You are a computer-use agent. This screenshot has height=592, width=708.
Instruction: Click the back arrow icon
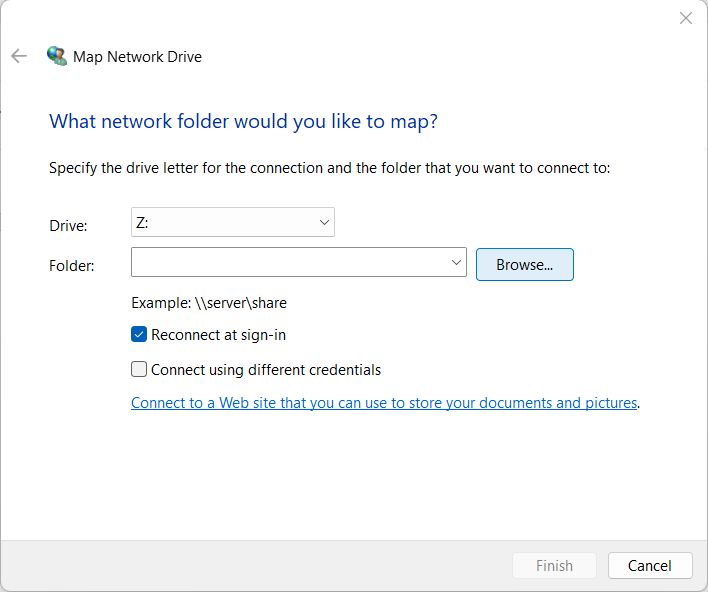click(x=18, y=56)
